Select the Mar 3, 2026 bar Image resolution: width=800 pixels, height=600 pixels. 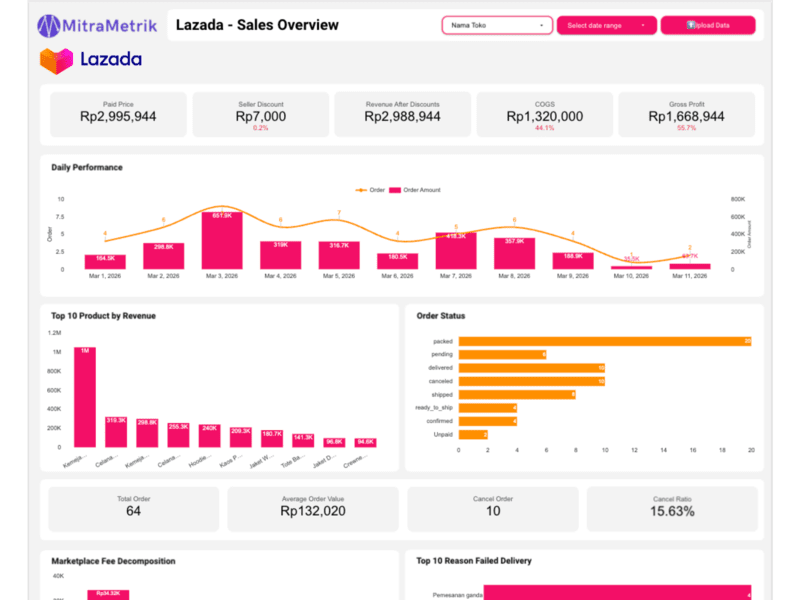pyautogui.click(x=222, y=240)
